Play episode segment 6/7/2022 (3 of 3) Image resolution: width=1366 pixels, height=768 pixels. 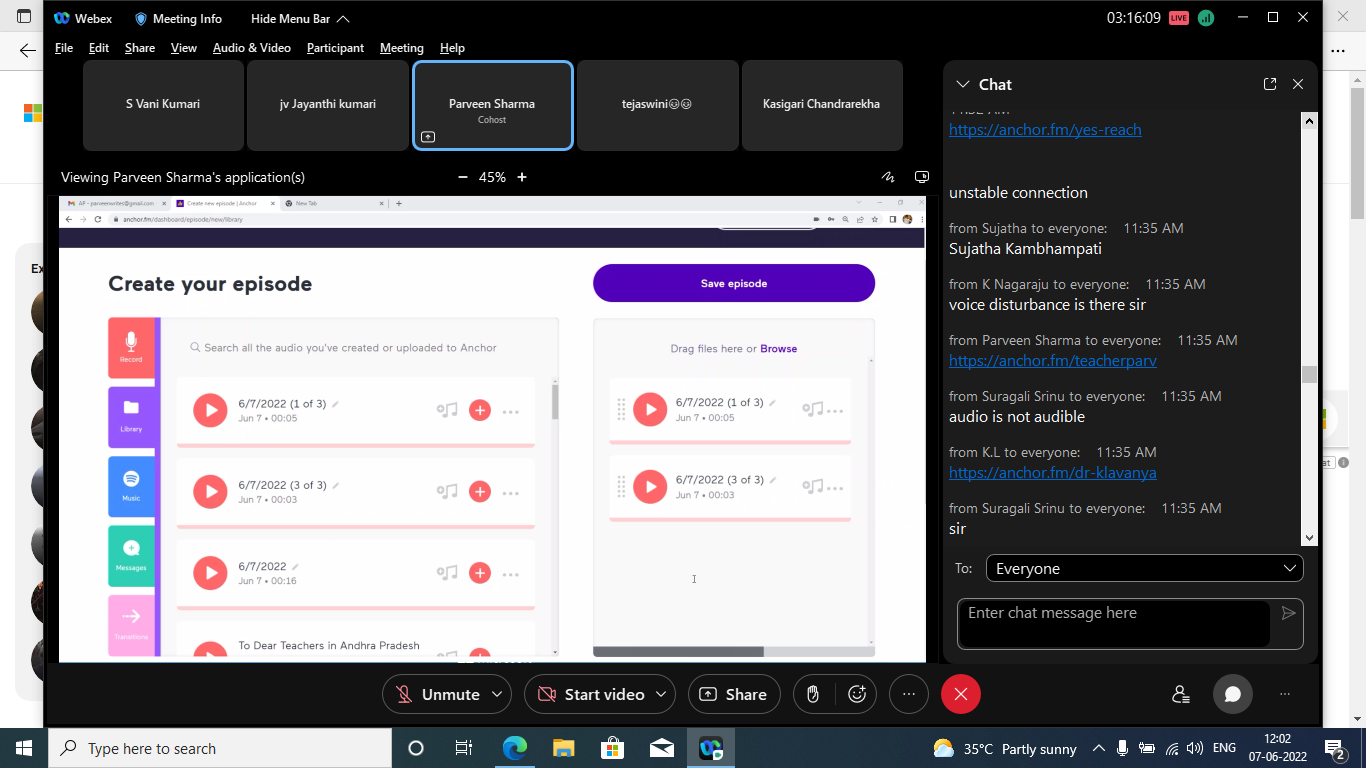[x=651, y=487]
